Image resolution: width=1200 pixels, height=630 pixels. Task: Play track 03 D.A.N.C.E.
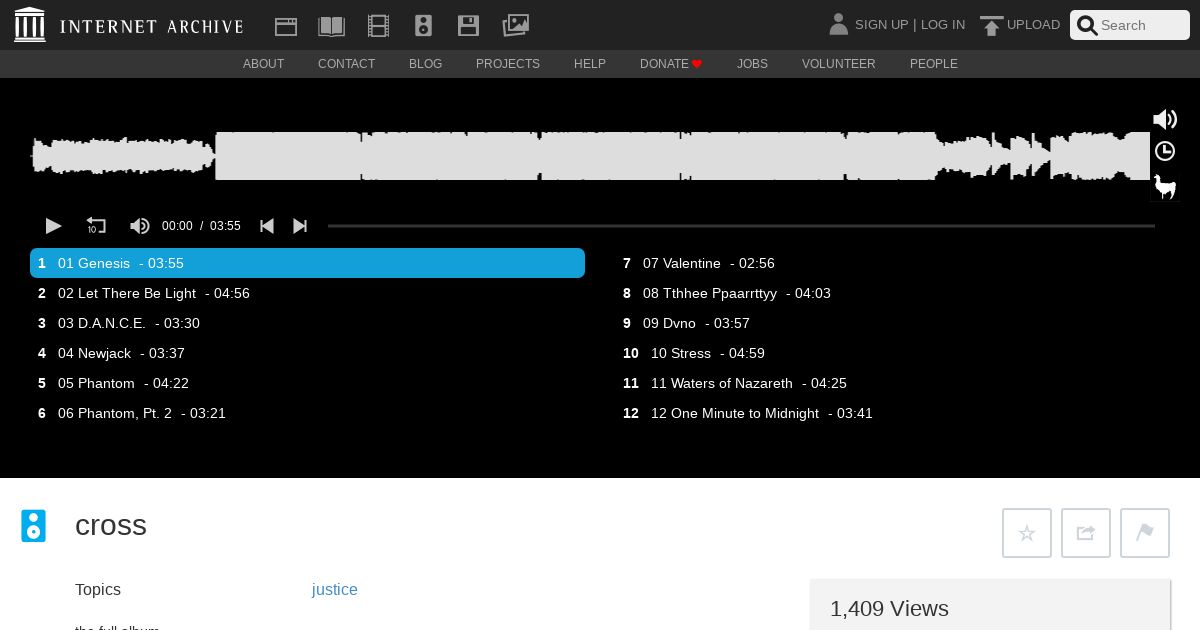[x=307, y=323]
